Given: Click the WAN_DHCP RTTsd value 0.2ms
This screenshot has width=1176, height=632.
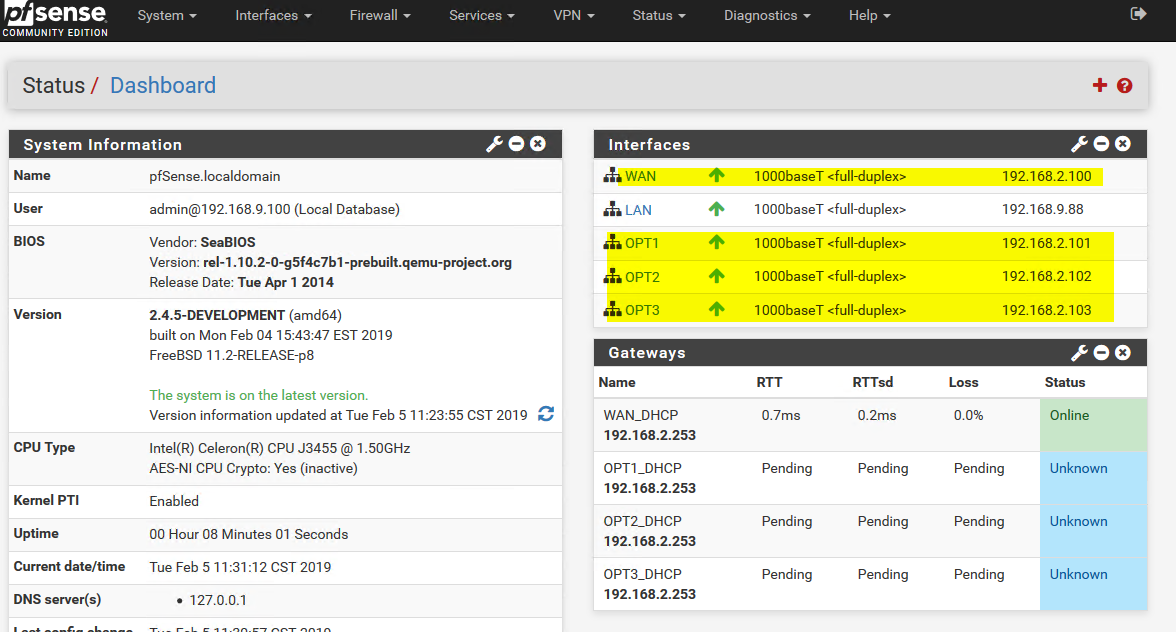Looking at the screenshot, I should [877, 415].
